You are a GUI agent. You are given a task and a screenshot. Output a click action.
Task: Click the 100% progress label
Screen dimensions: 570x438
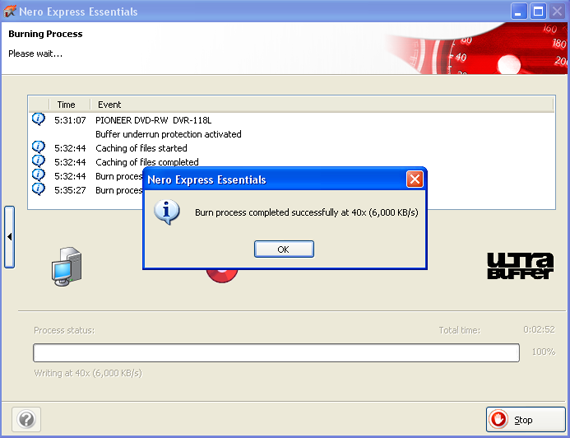click(x=543, y=351)
